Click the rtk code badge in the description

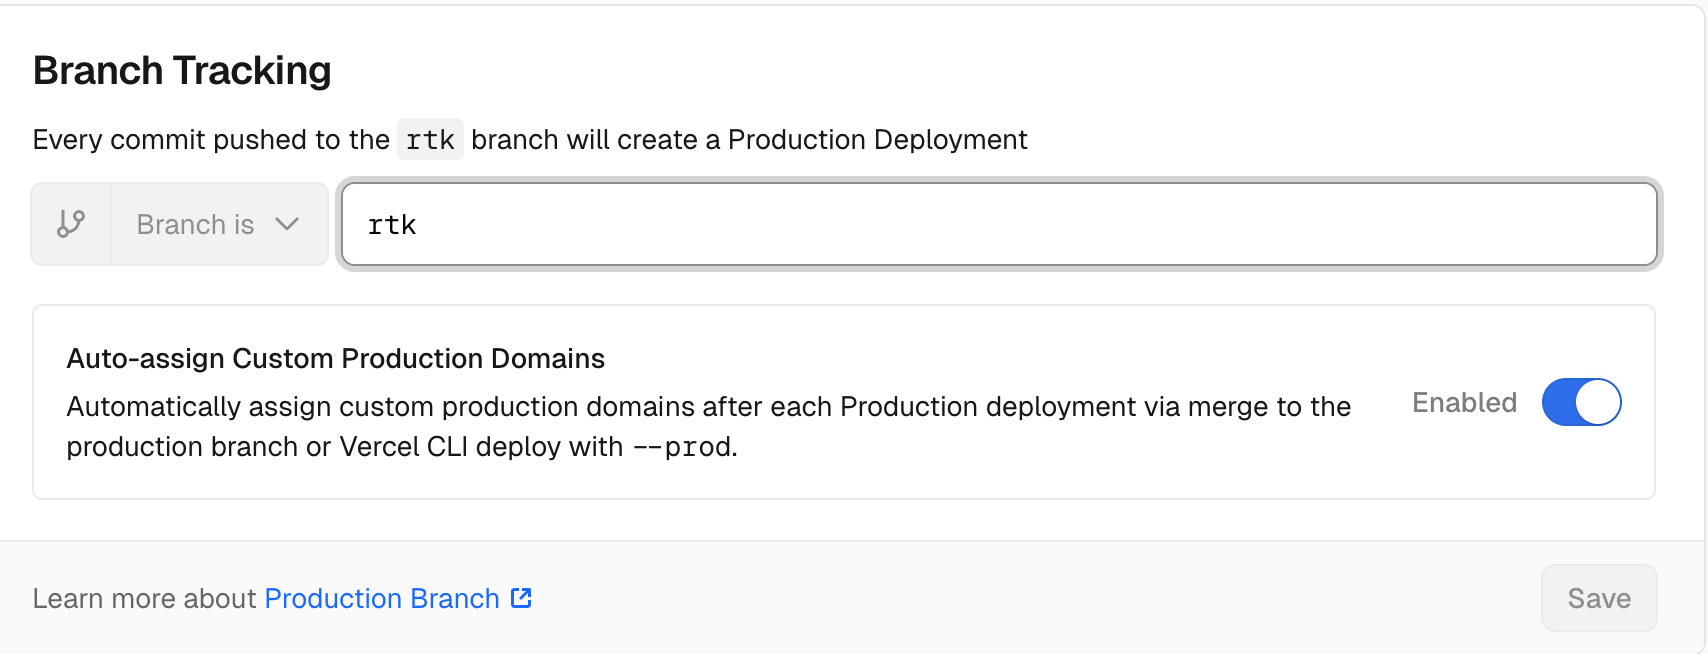pyautogui.click(x=430, y=140)
